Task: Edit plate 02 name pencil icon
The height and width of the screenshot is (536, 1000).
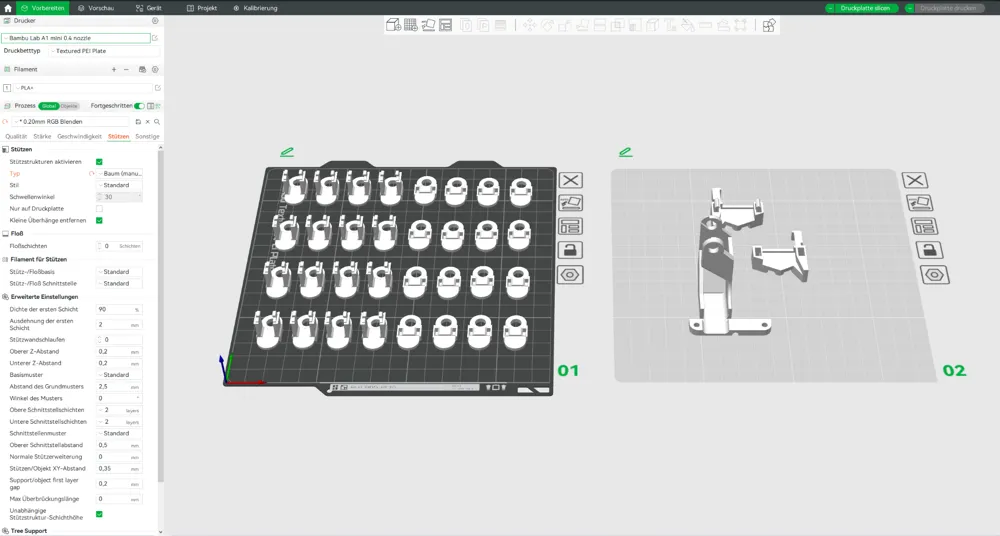Action: click(x=626, y=152)
